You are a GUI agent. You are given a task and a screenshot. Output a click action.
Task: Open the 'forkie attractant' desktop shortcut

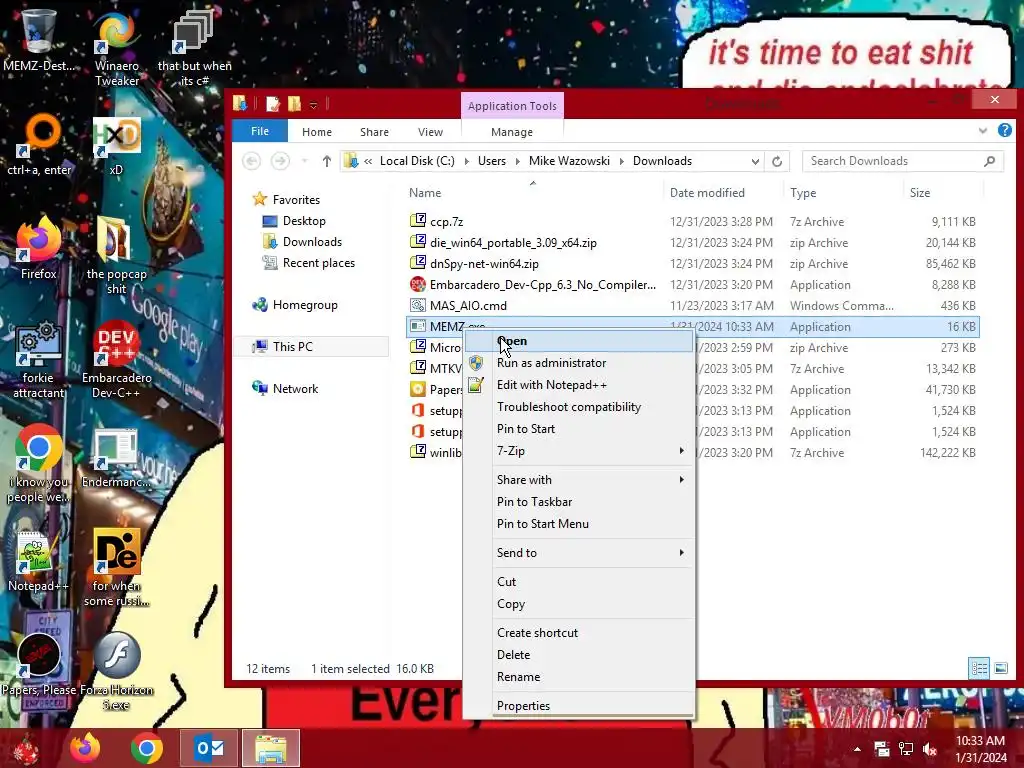click(x=39, y=359)
